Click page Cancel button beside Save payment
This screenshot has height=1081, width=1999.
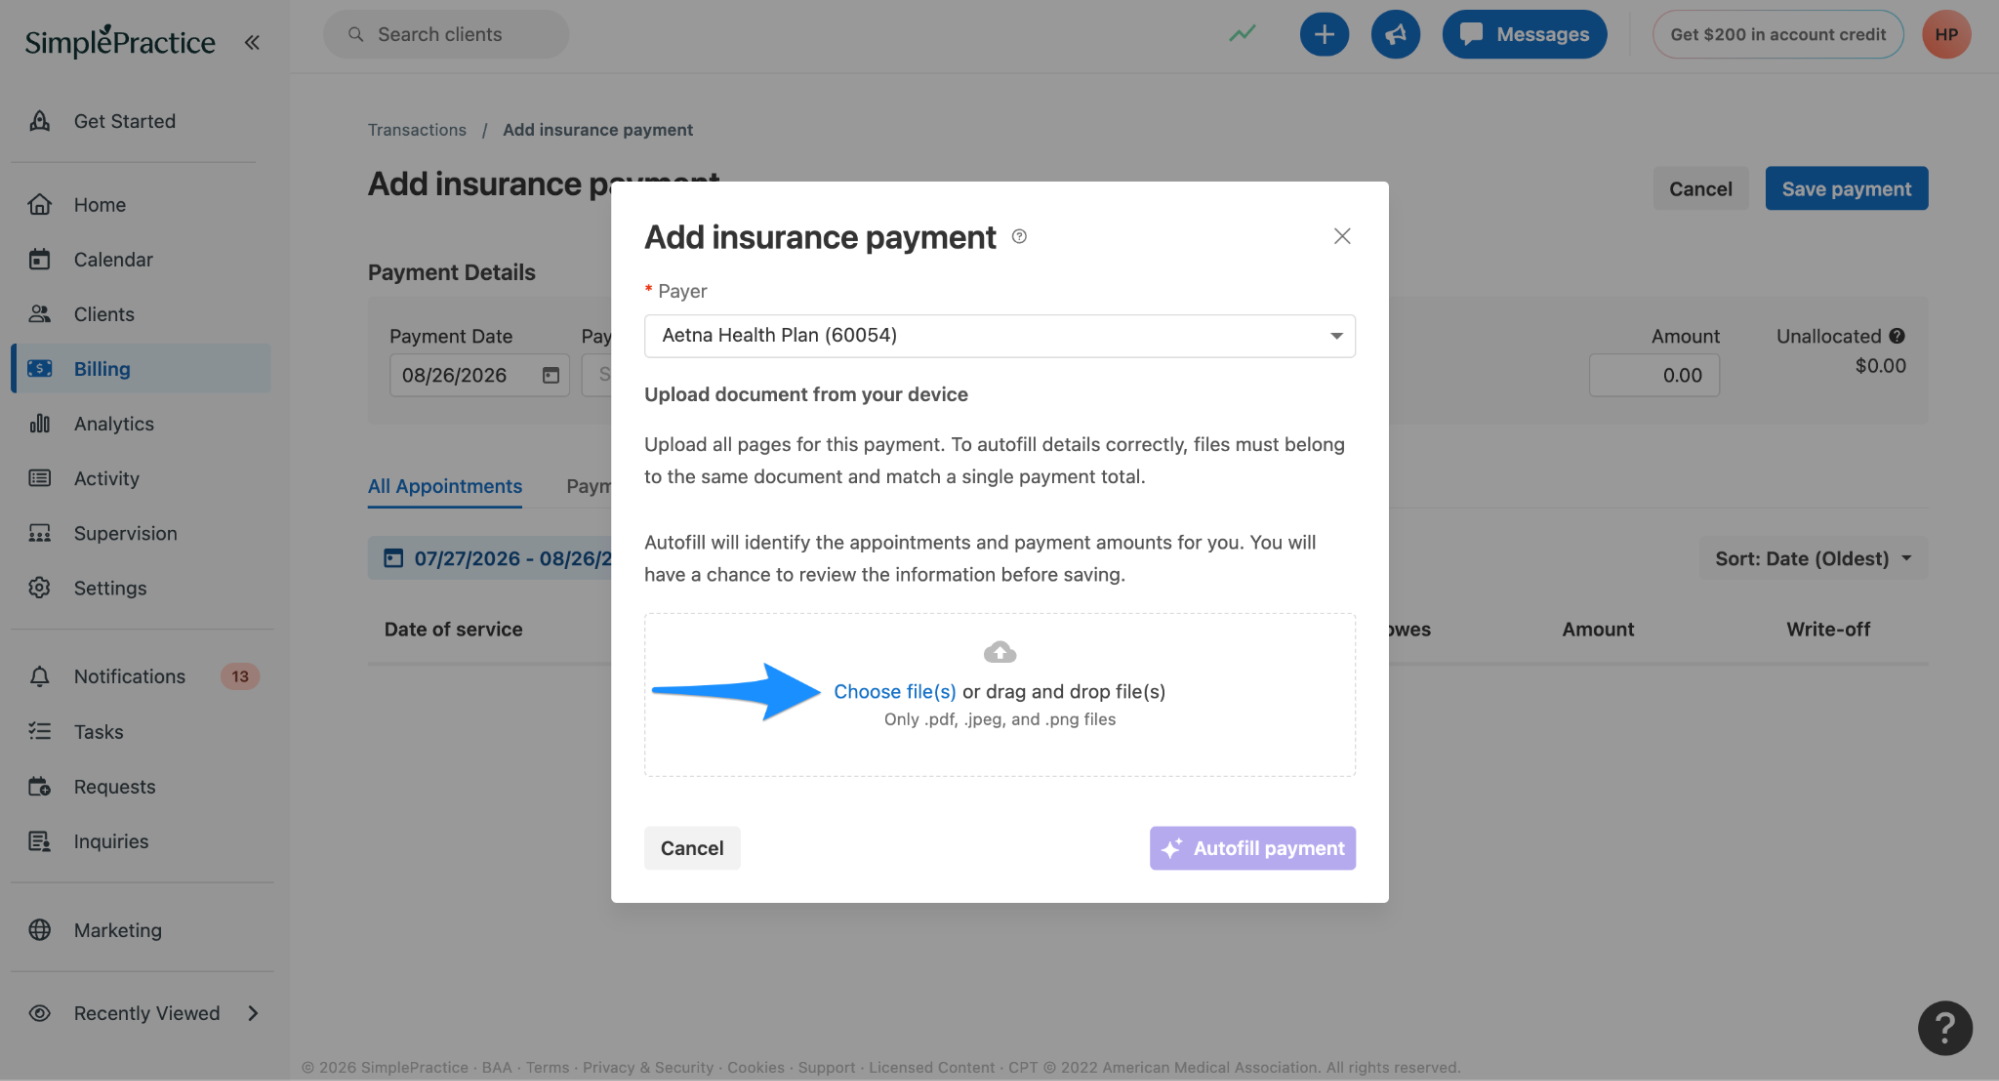[1700, 189]
